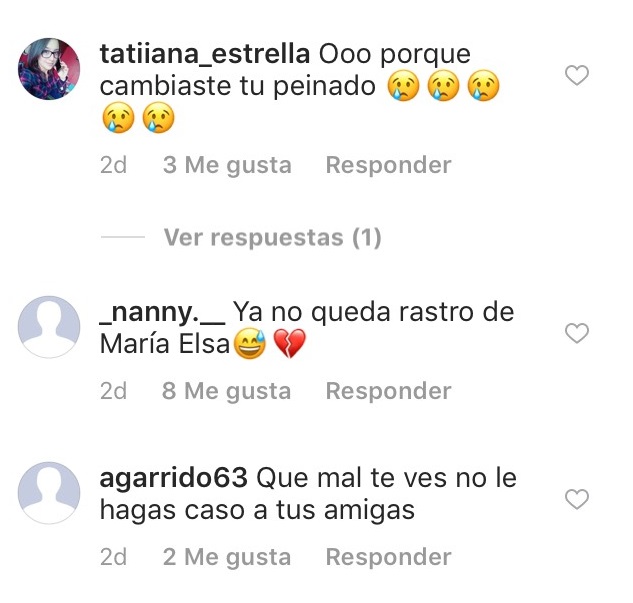Tap the heart next to agarrido63's comment

[x=576, y=499]
